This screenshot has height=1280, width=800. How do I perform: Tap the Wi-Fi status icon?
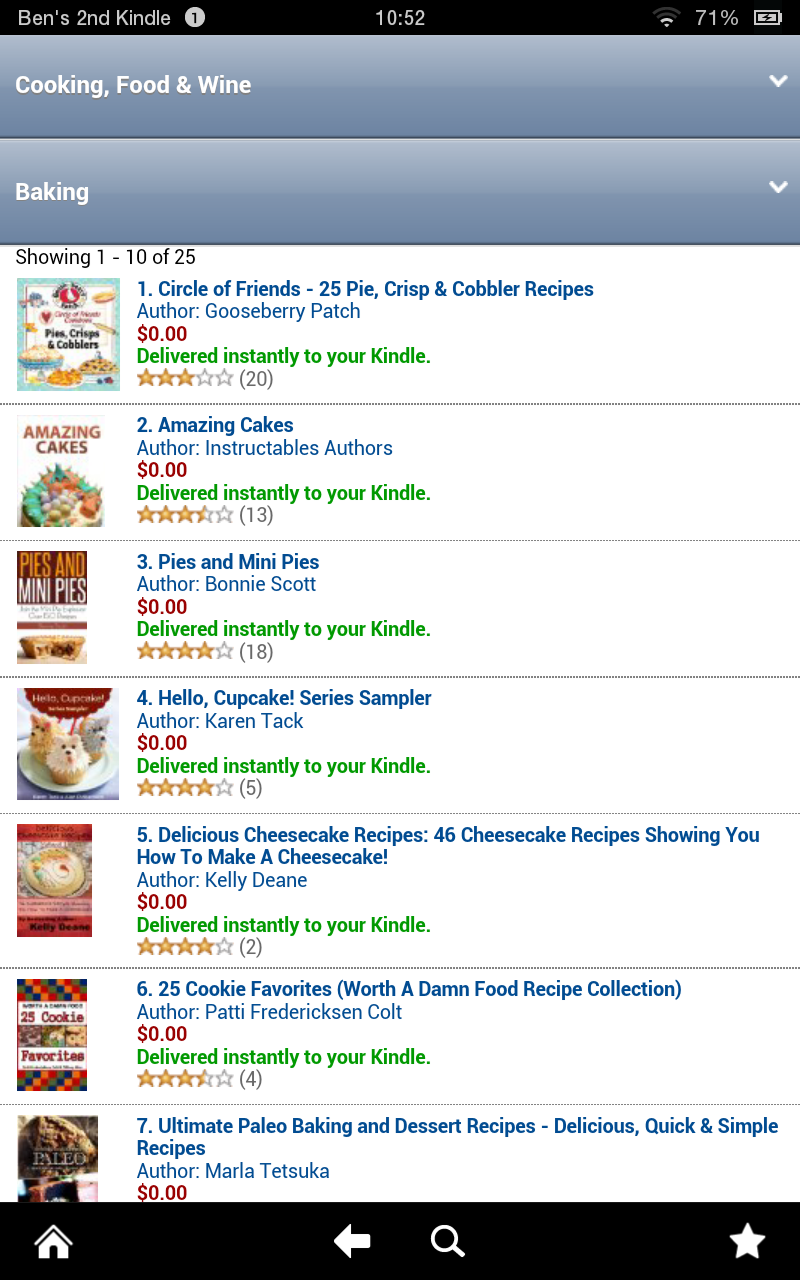point(665,18)
